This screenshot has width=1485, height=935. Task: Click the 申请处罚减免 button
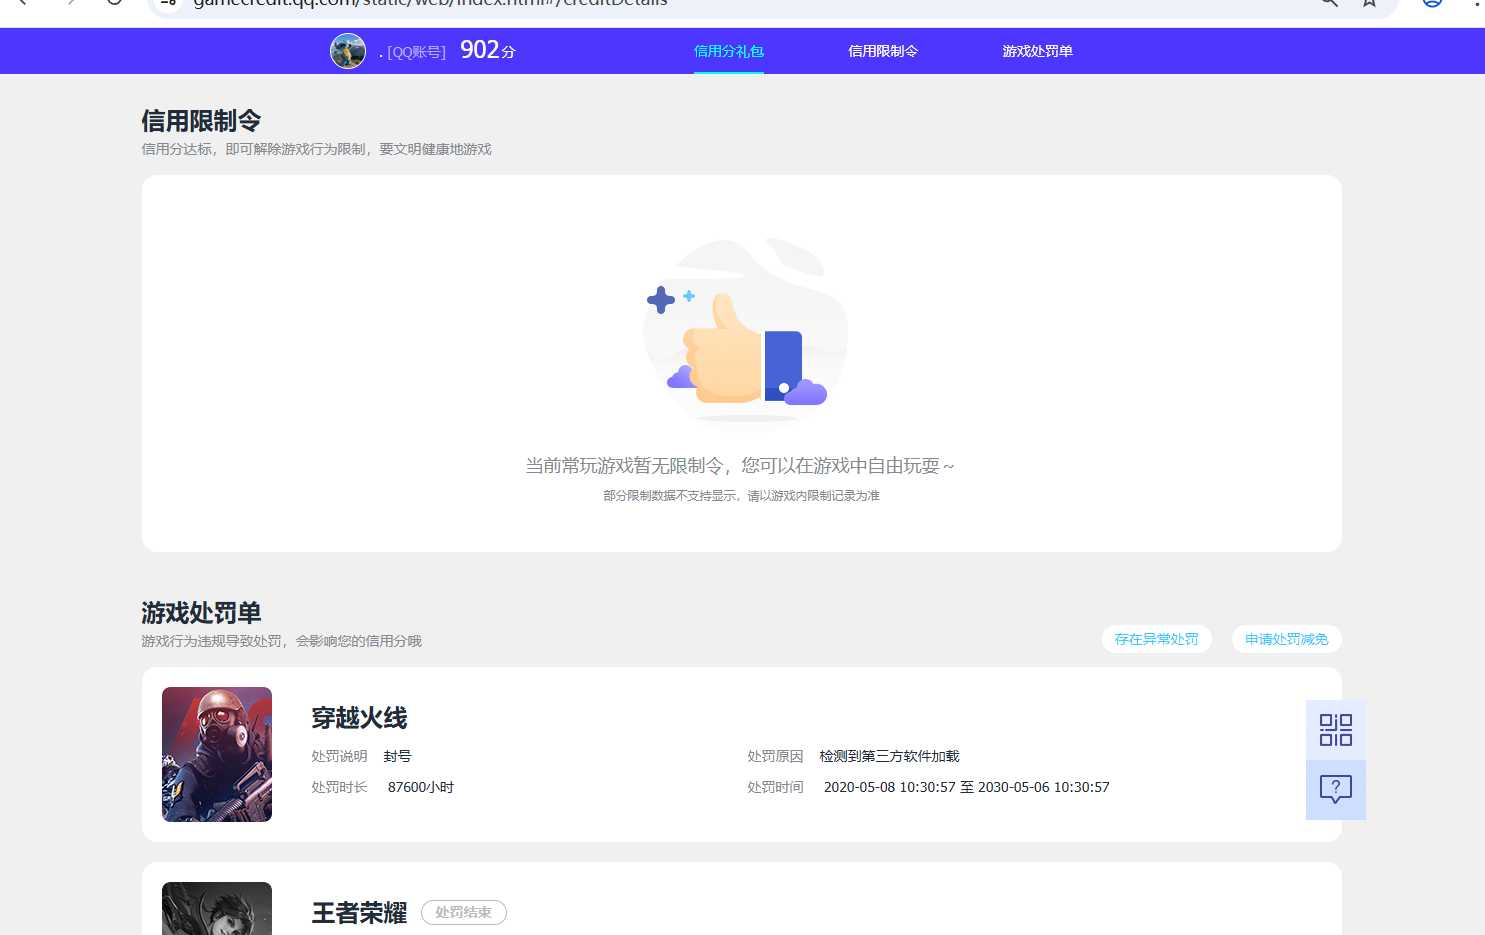point(1286,639)
